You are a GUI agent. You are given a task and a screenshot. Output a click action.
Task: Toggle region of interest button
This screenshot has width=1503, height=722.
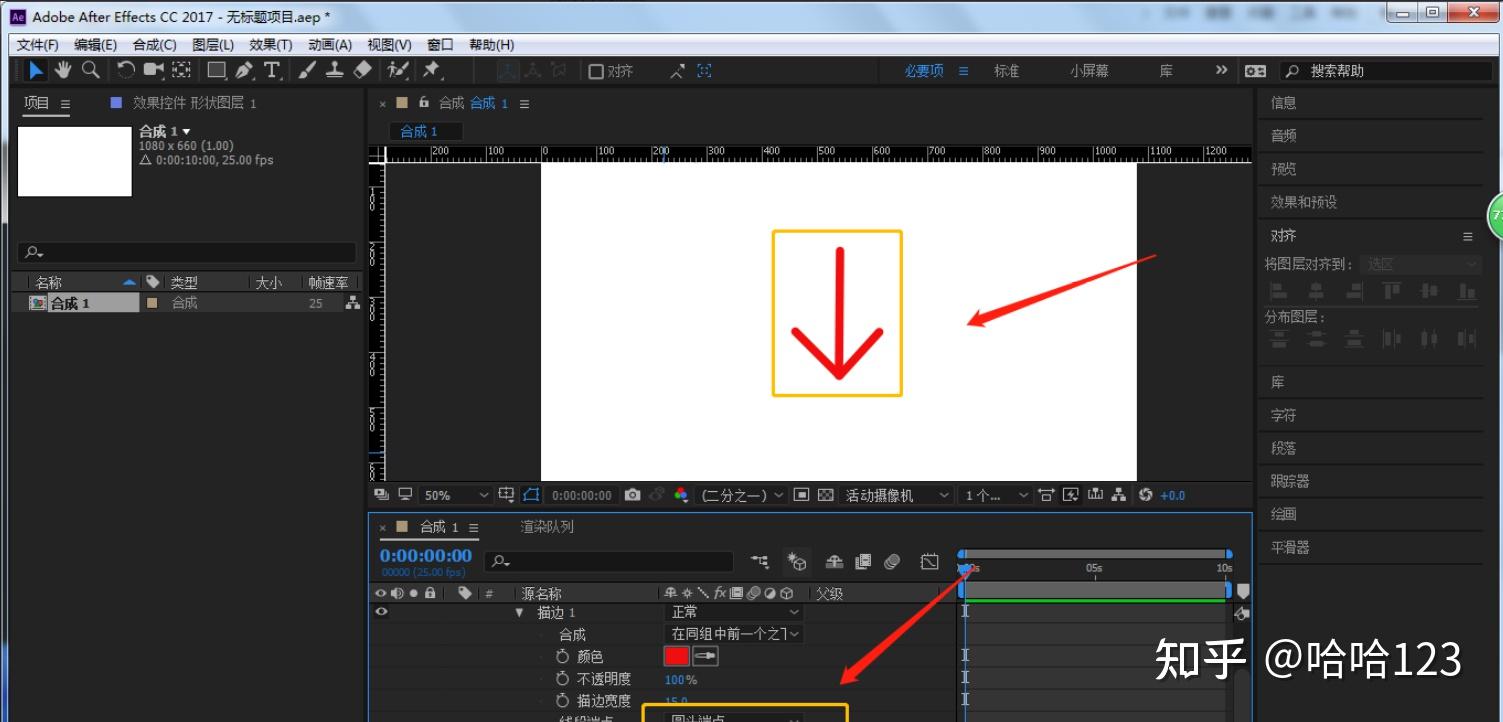click(x=801, y=495)
